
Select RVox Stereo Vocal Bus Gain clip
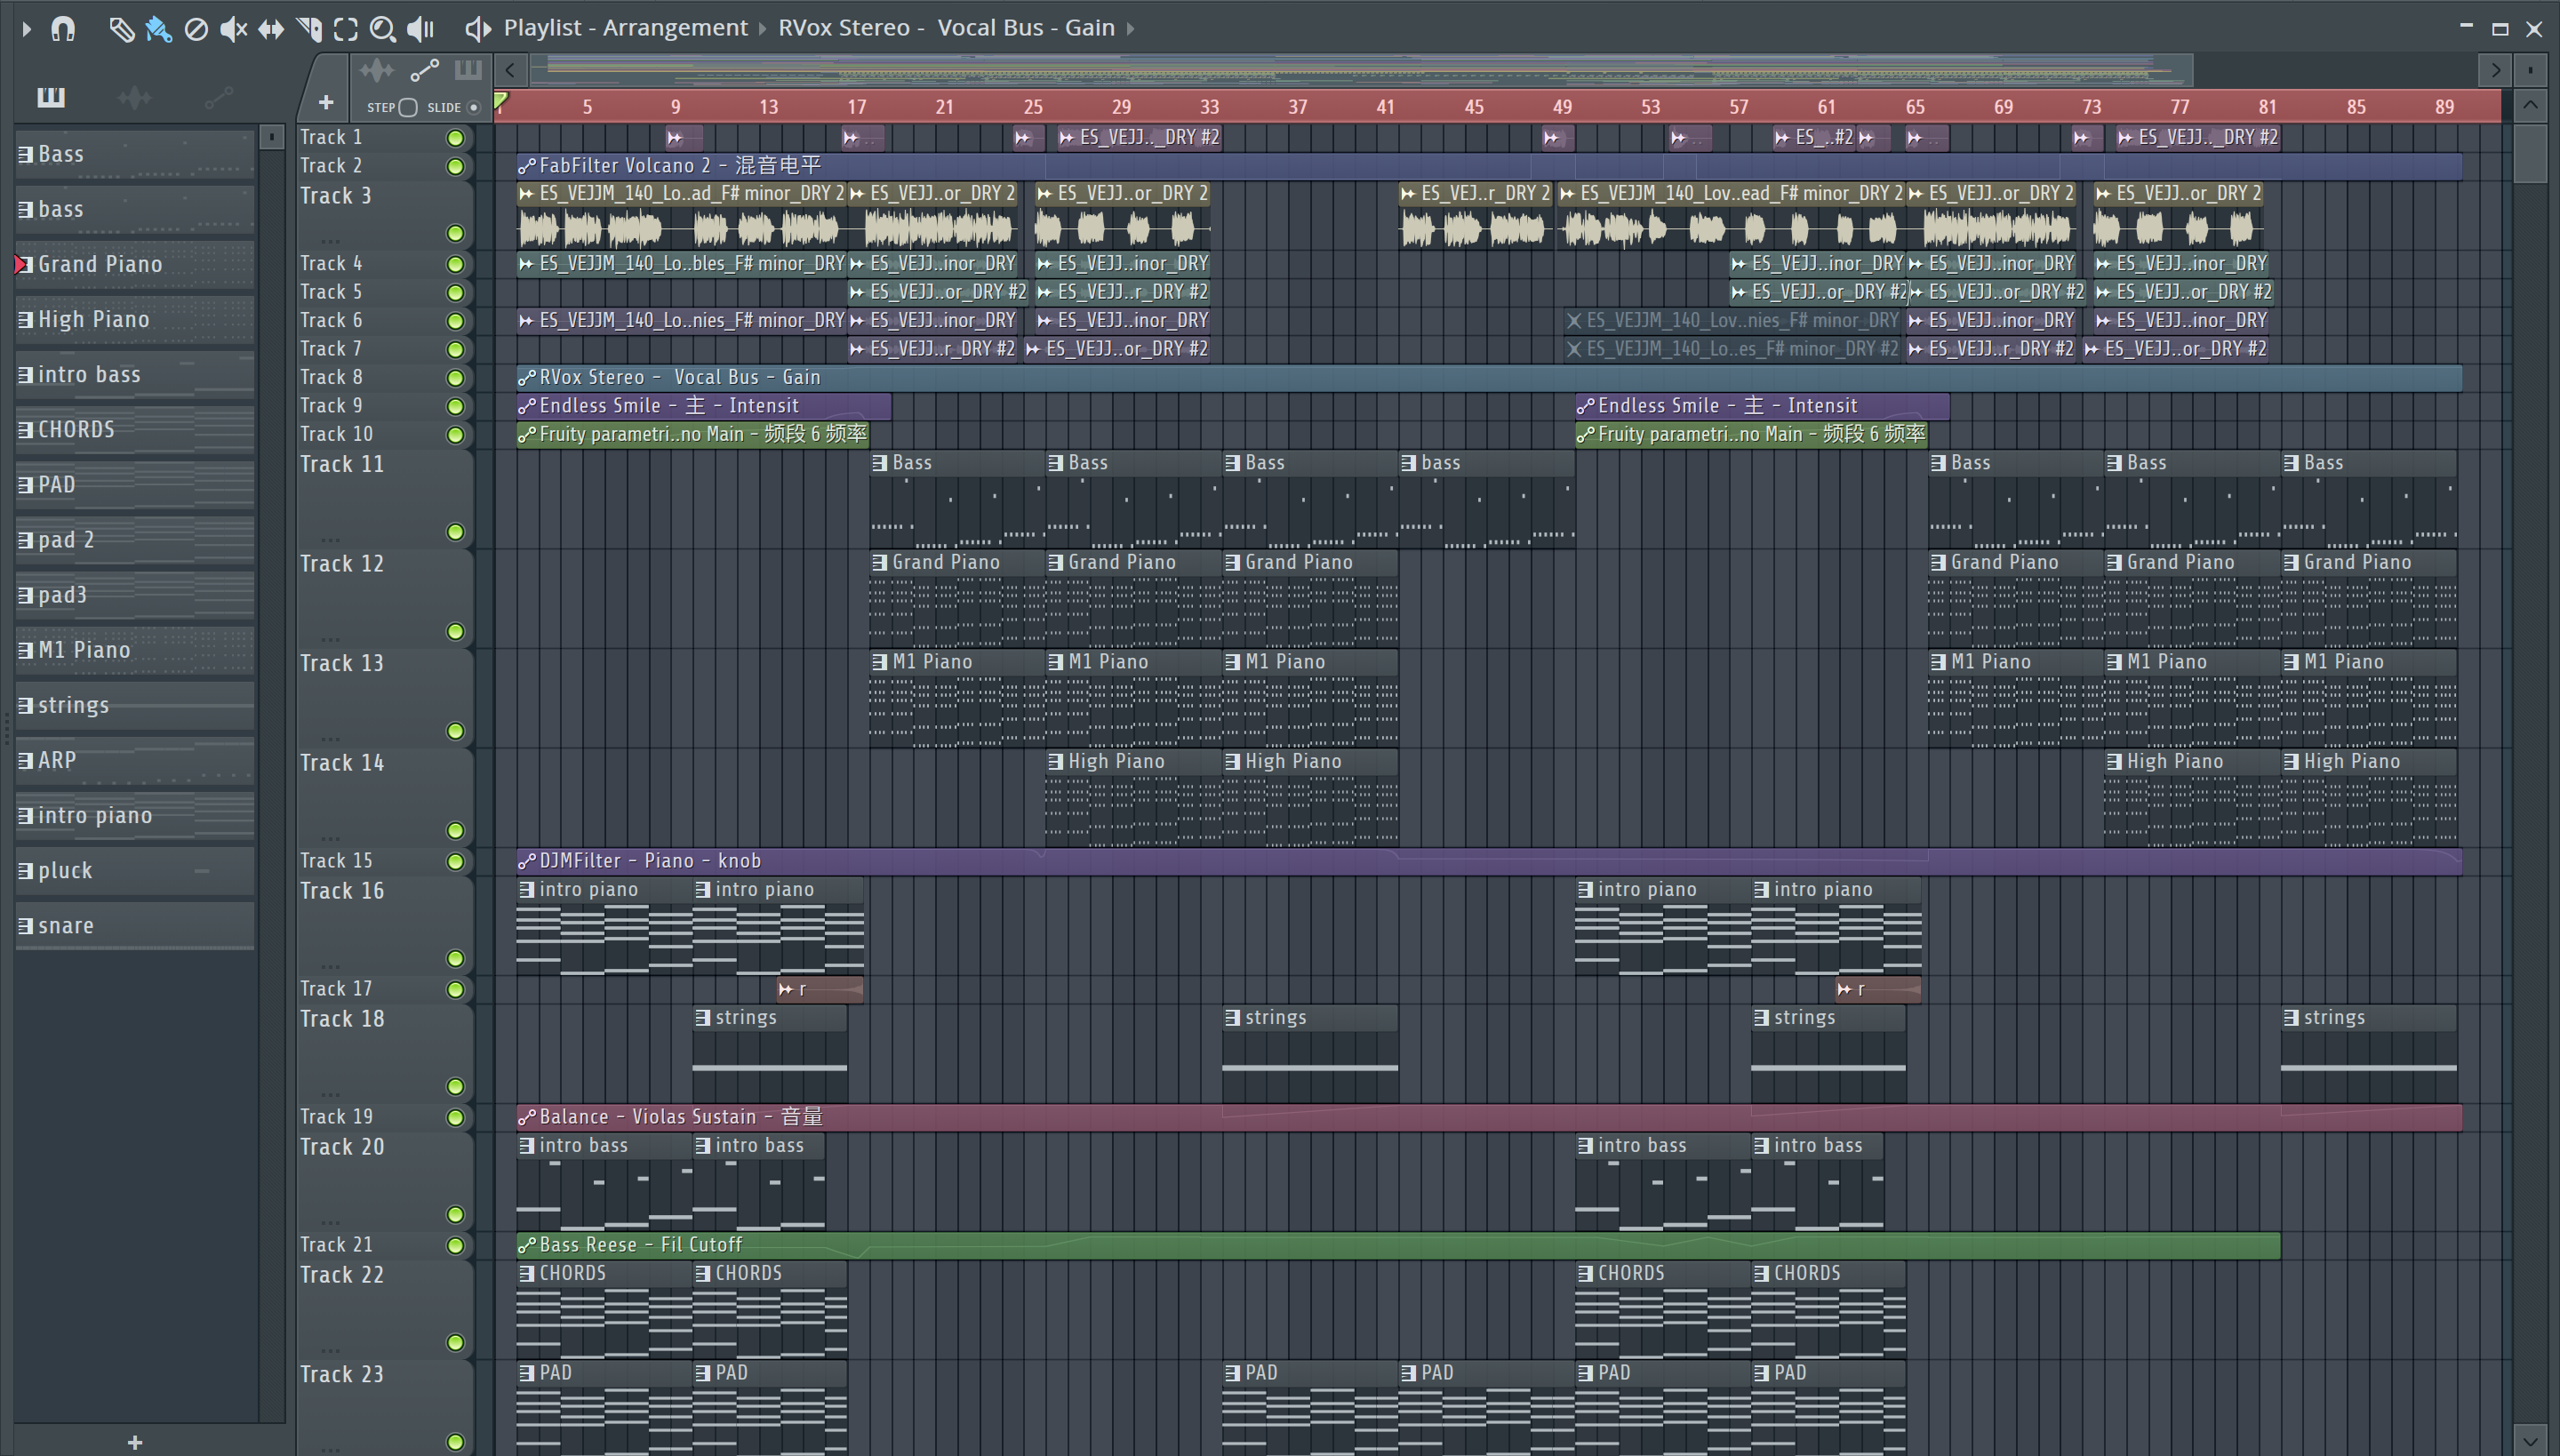[x=1489, y=378]
